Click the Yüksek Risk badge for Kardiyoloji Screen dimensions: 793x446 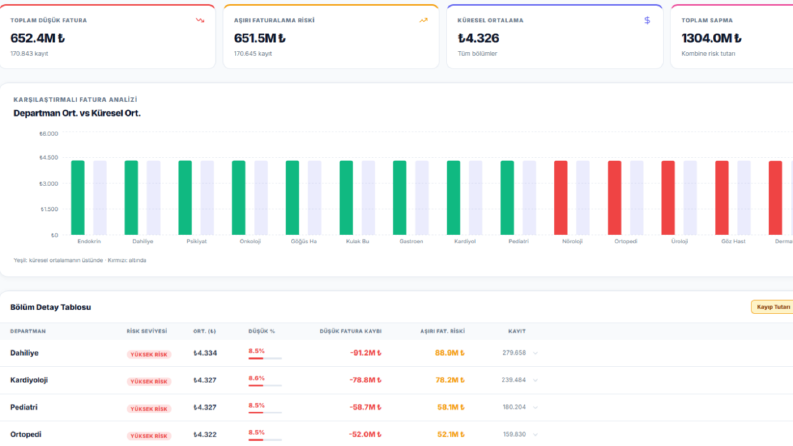point(149,381)
